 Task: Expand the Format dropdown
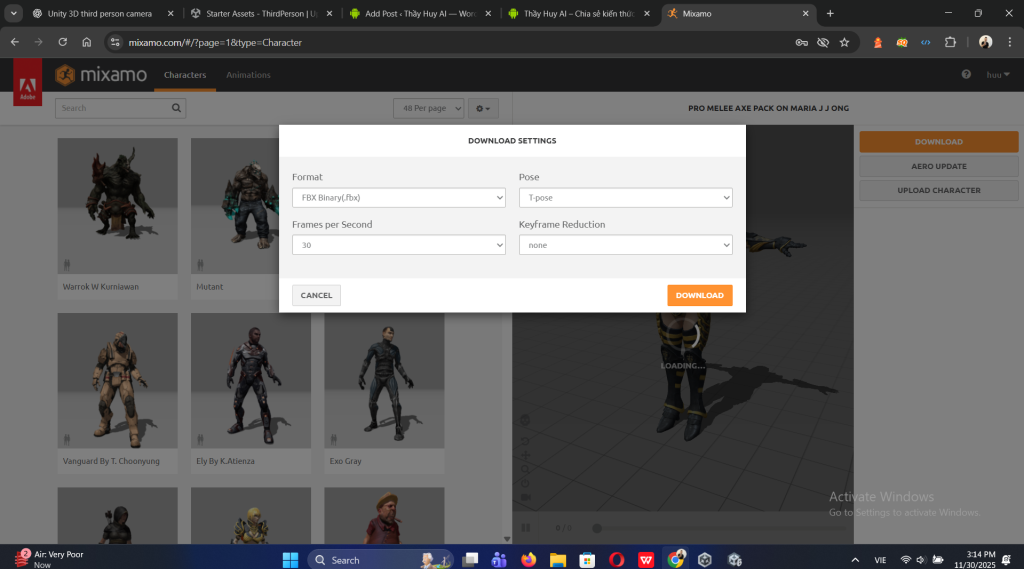point(398,198)
